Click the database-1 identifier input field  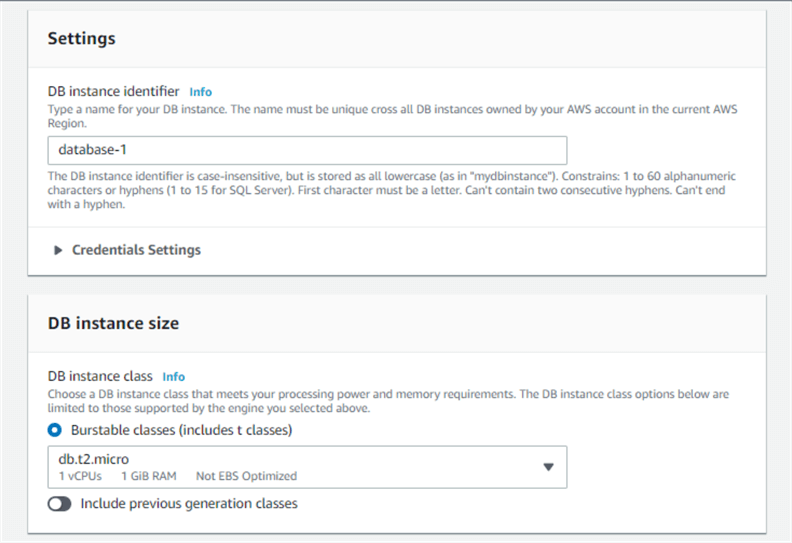coord(307,150)
